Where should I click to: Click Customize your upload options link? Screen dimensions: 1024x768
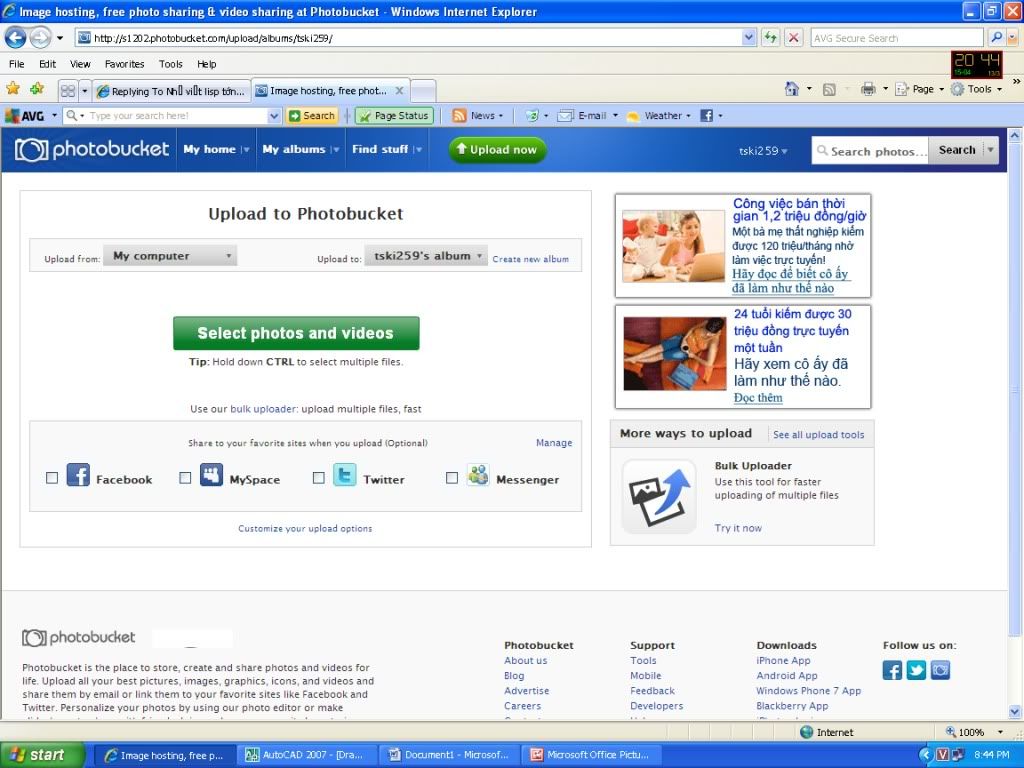305,528
